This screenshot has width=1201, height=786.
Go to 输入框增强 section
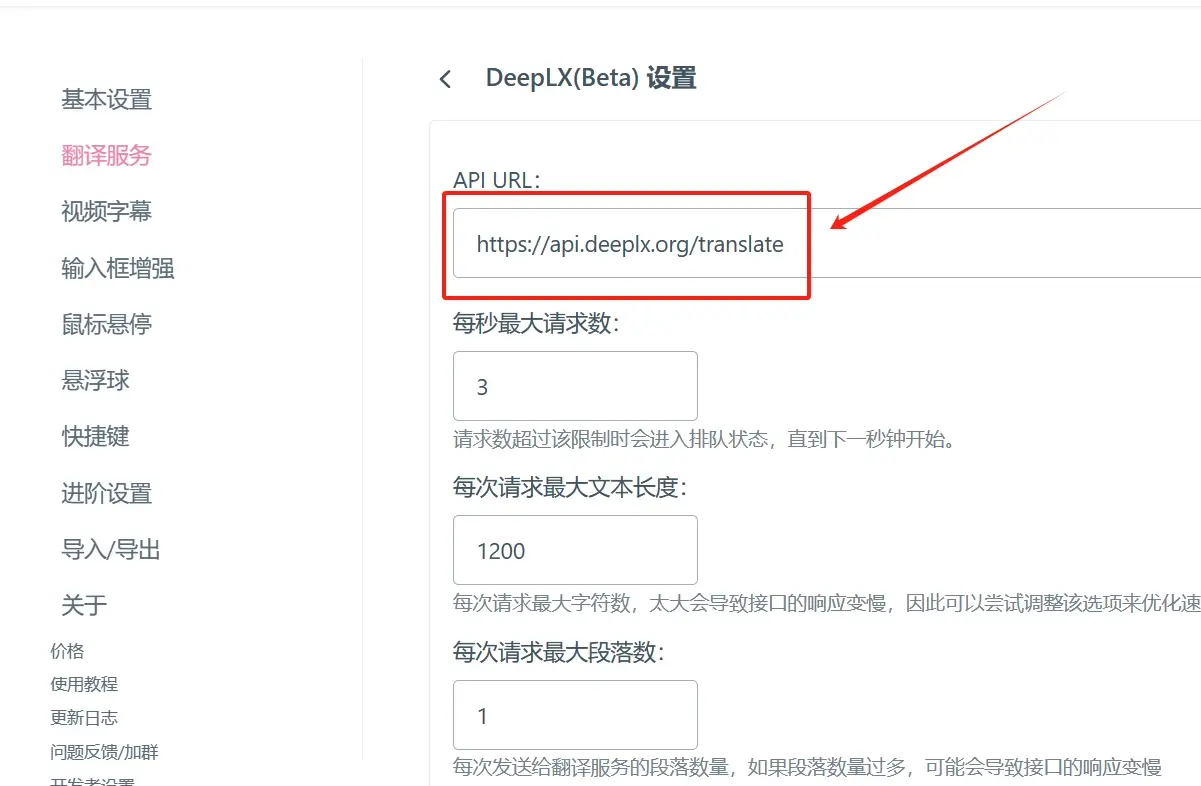coord(118,268)
